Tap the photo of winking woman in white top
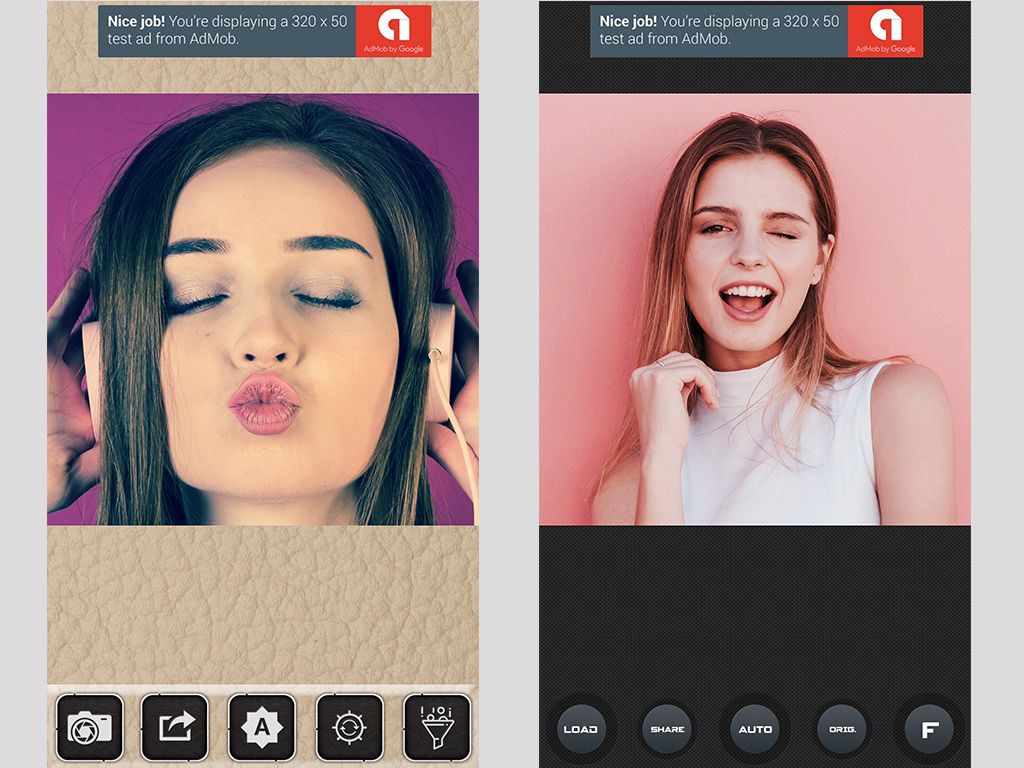The height and width of the screenshot is (768, 1024). pyautogui.click(x=755, y=310)
